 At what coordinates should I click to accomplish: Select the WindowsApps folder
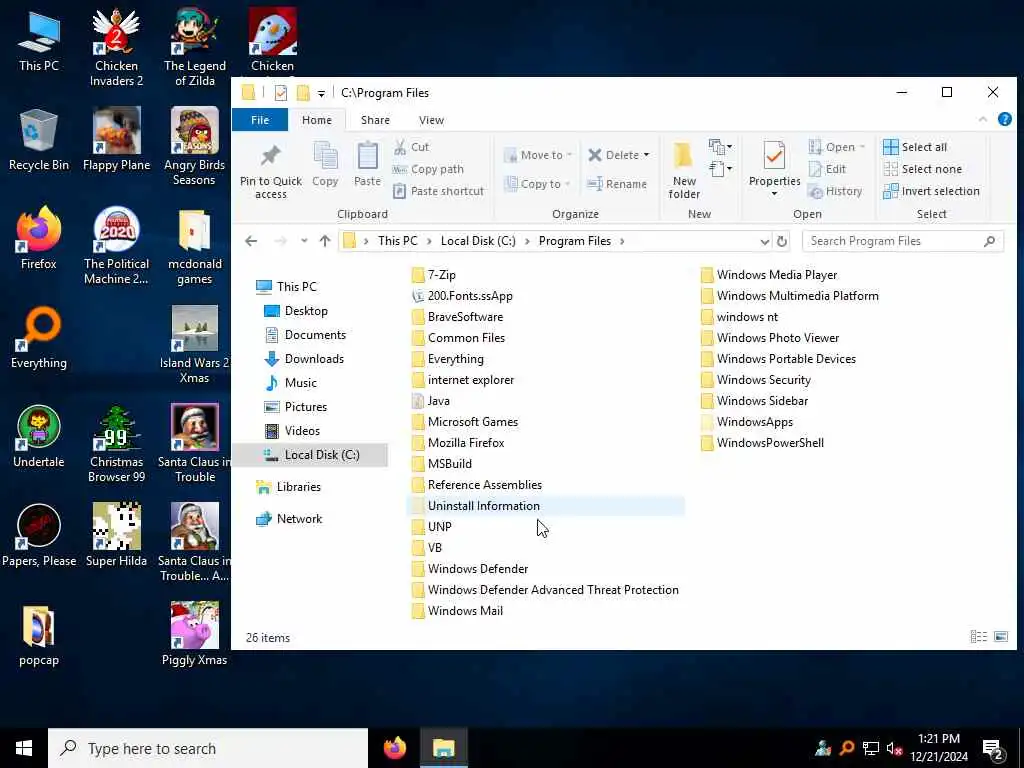coord(746,422)
